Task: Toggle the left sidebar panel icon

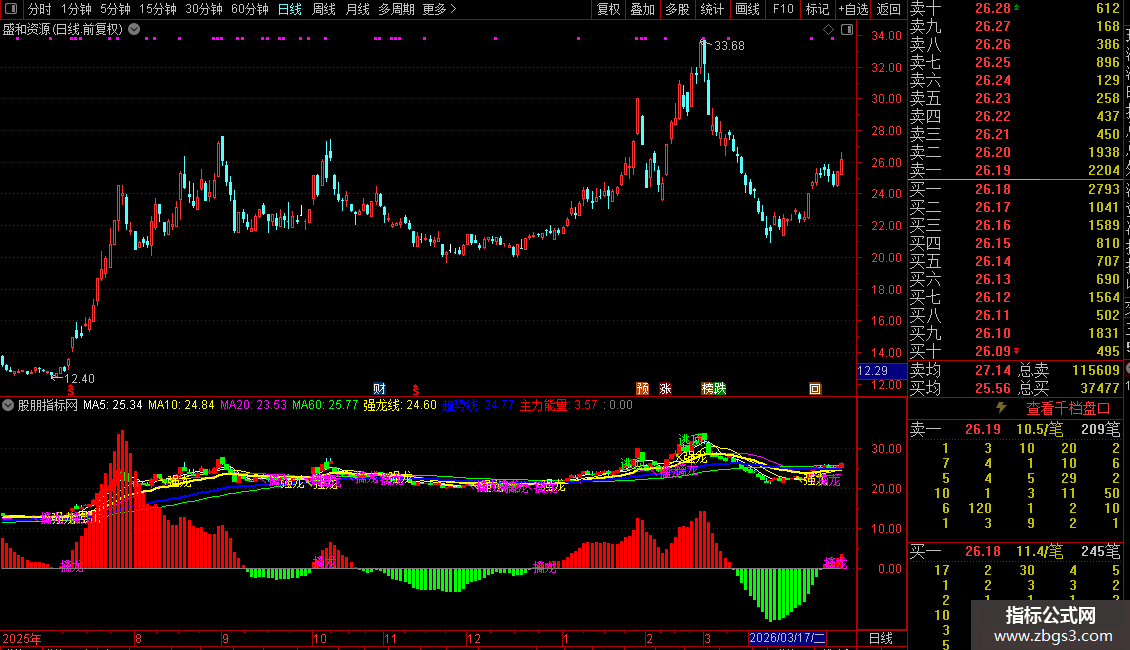Action: coord(11,9)
